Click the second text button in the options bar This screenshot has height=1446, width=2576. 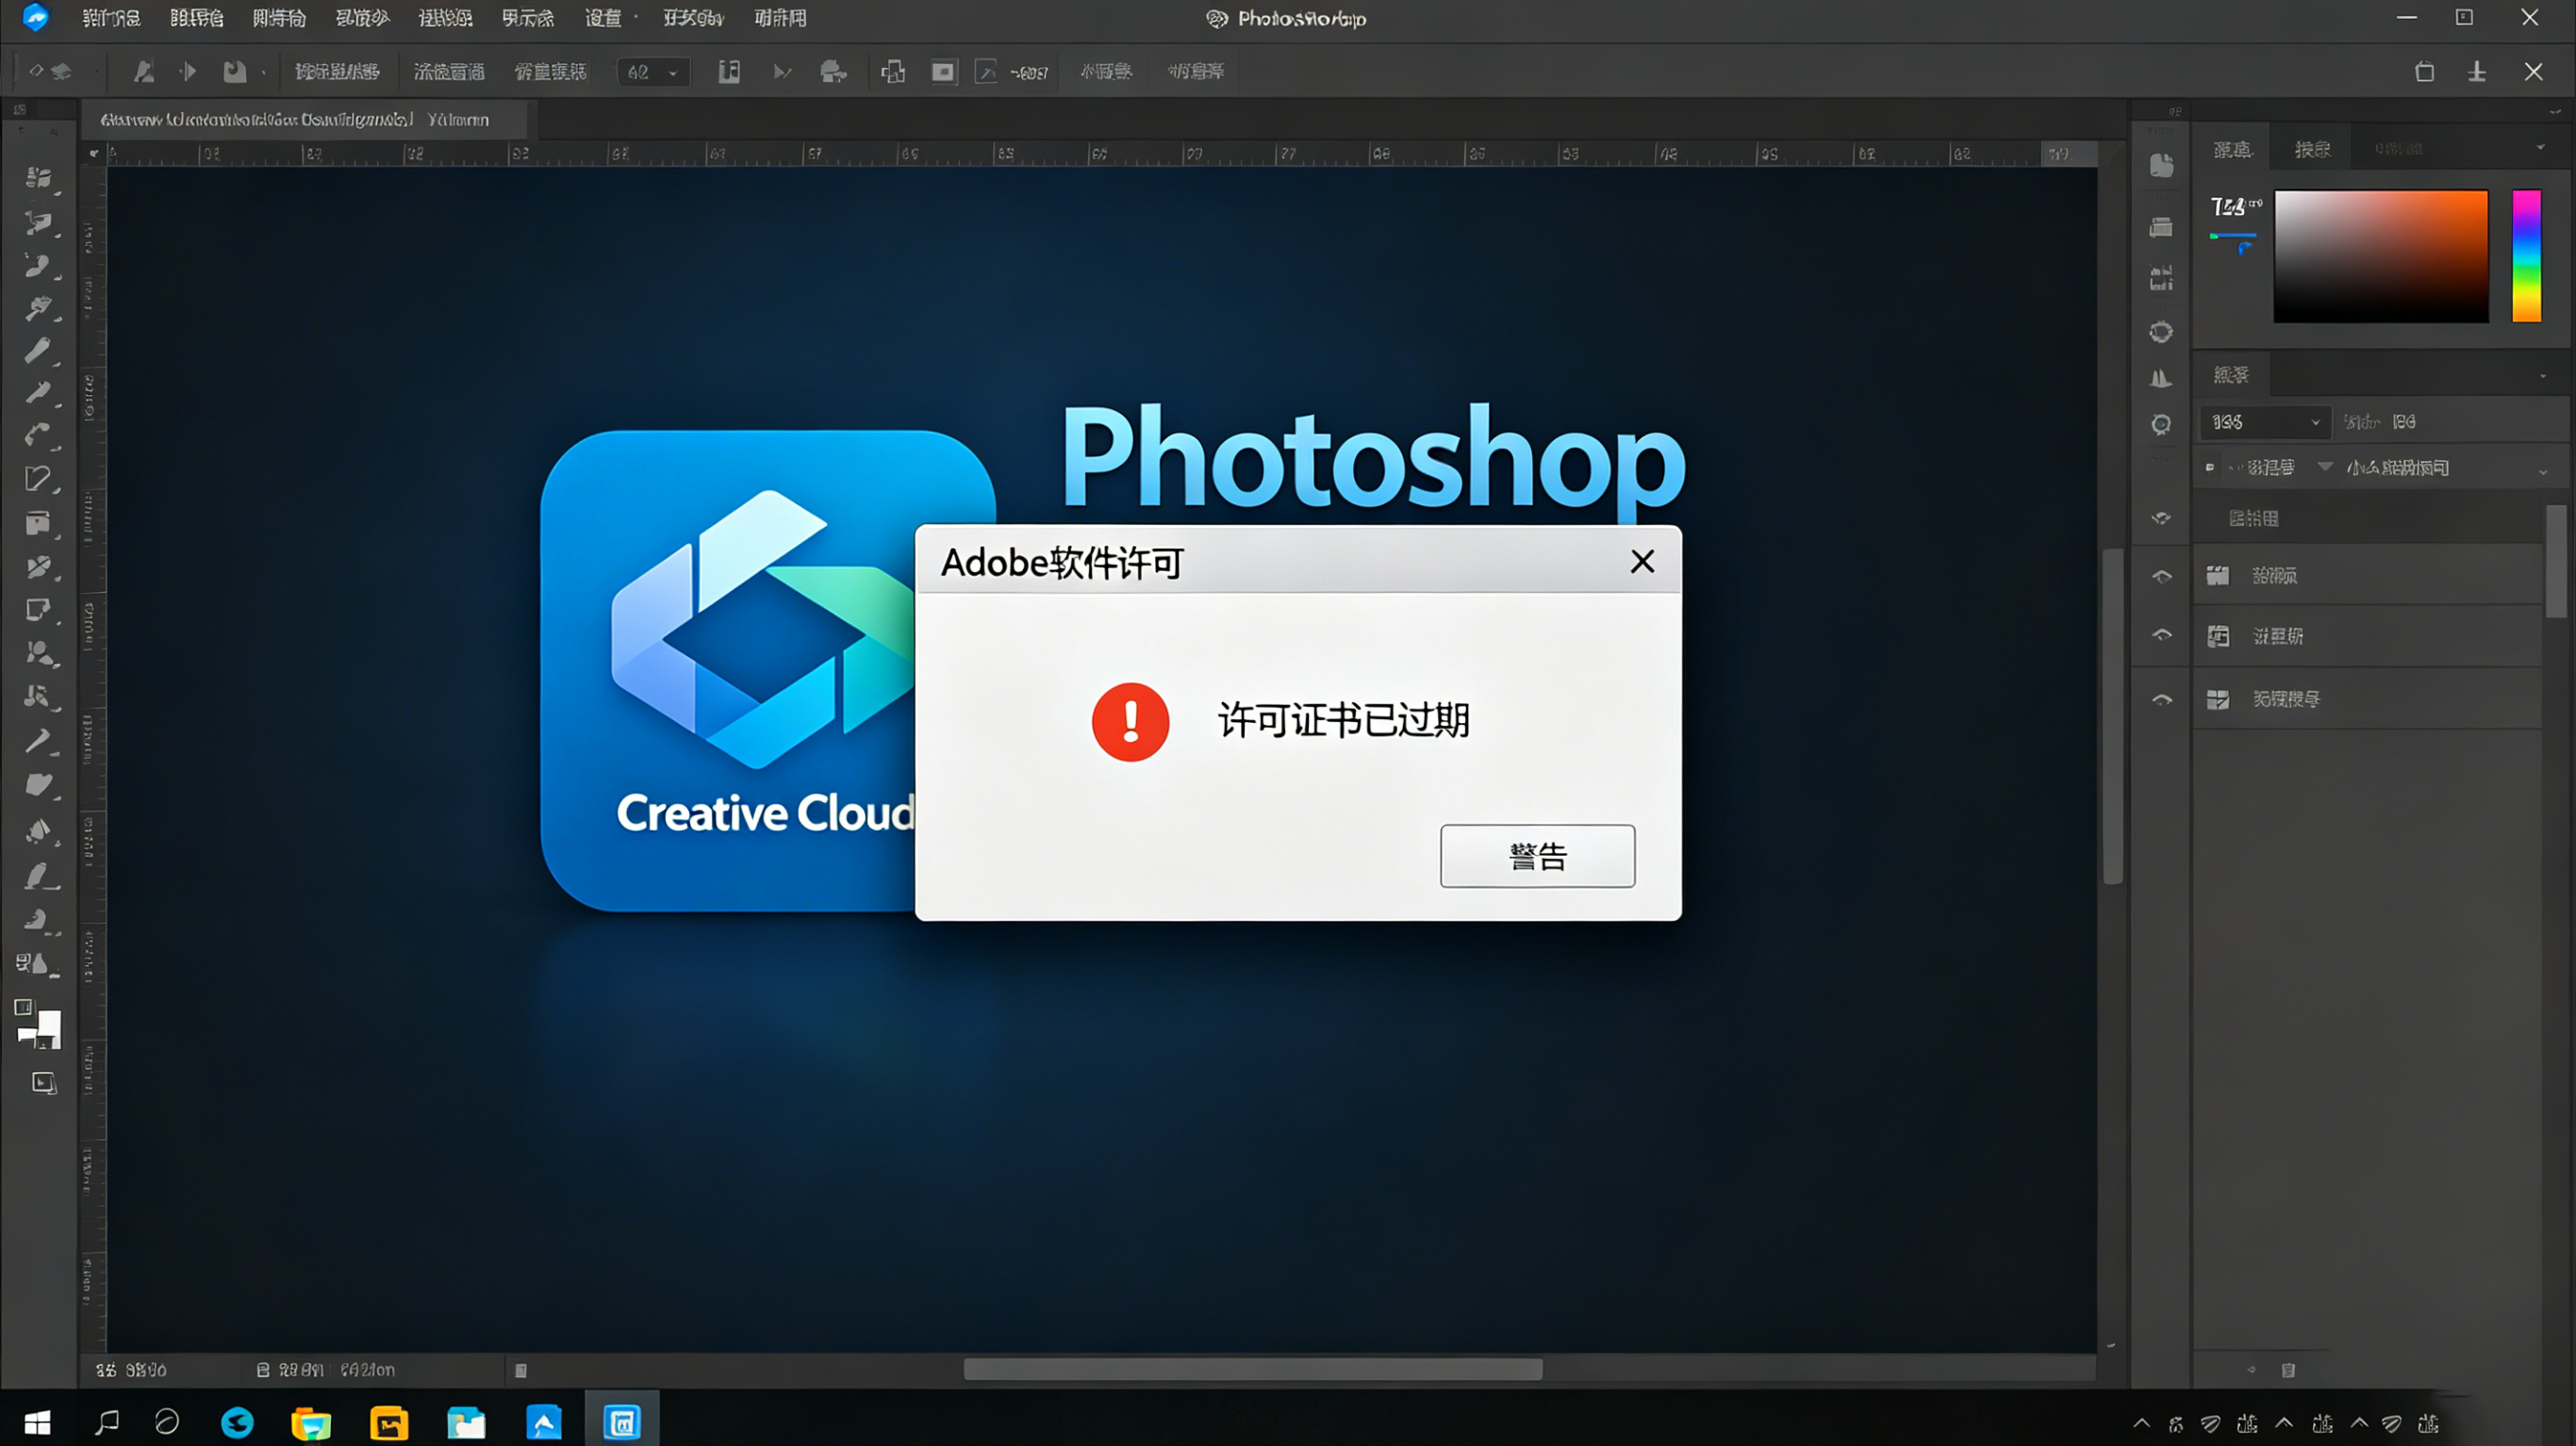(x=449, y=72)
